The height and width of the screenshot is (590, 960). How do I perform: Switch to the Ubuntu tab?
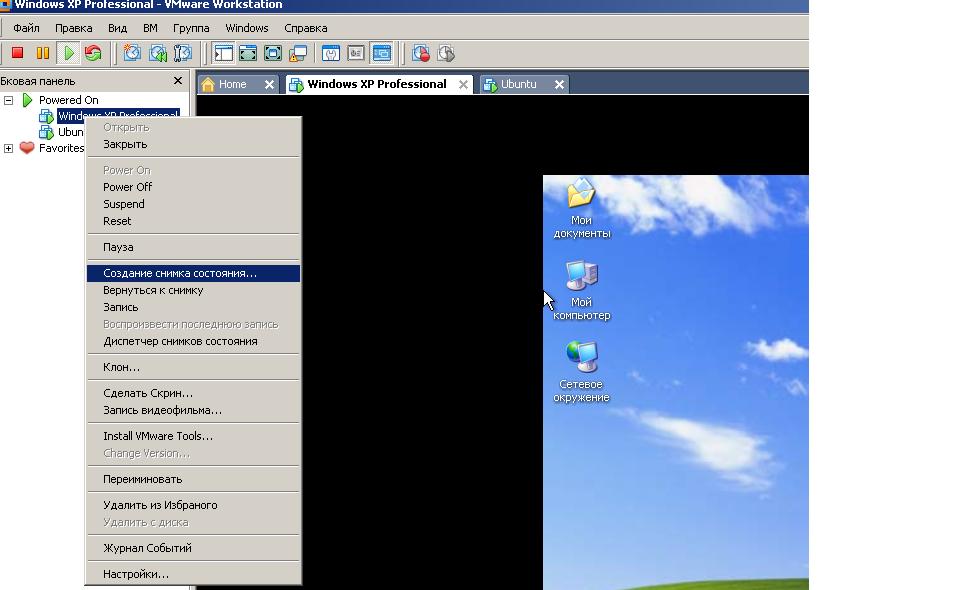click(525, 84)
